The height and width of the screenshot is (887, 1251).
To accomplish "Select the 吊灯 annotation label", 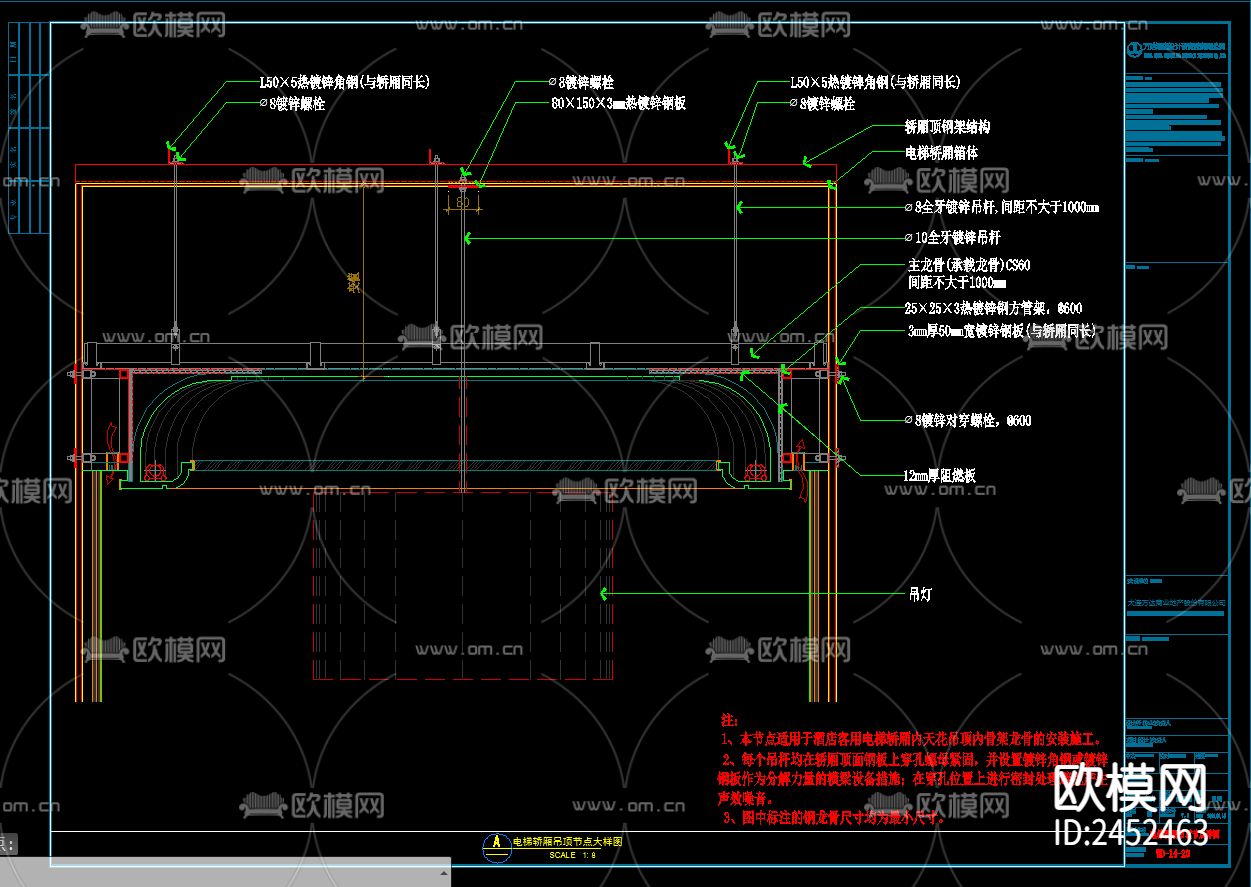I will click(x=919, y=594).
